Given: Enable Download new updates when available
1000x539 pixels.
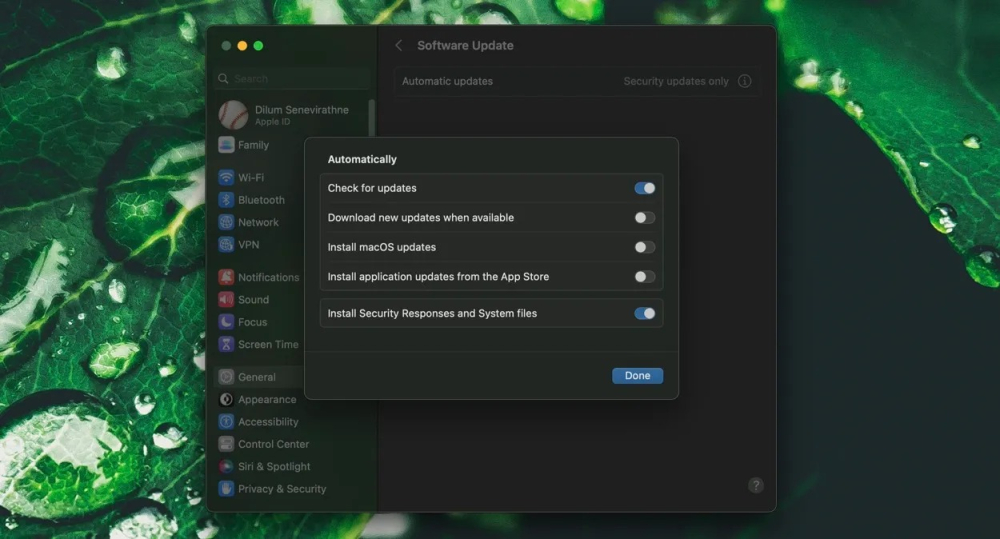Looking at the screenshot, I should (x=644, y=218).
